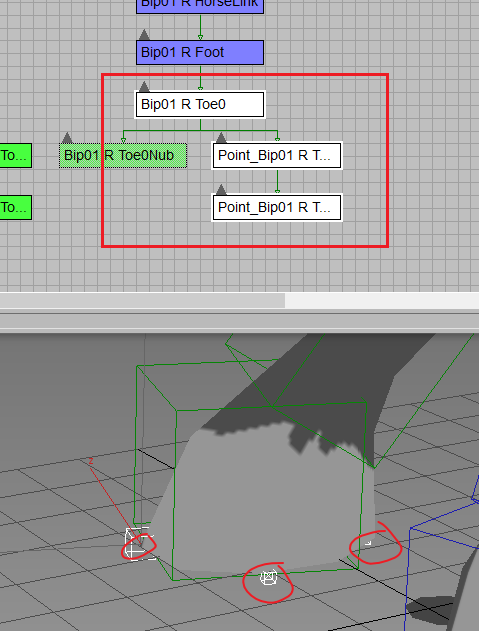Select the lower Point_Bip01 R T node

click(277, 207)
